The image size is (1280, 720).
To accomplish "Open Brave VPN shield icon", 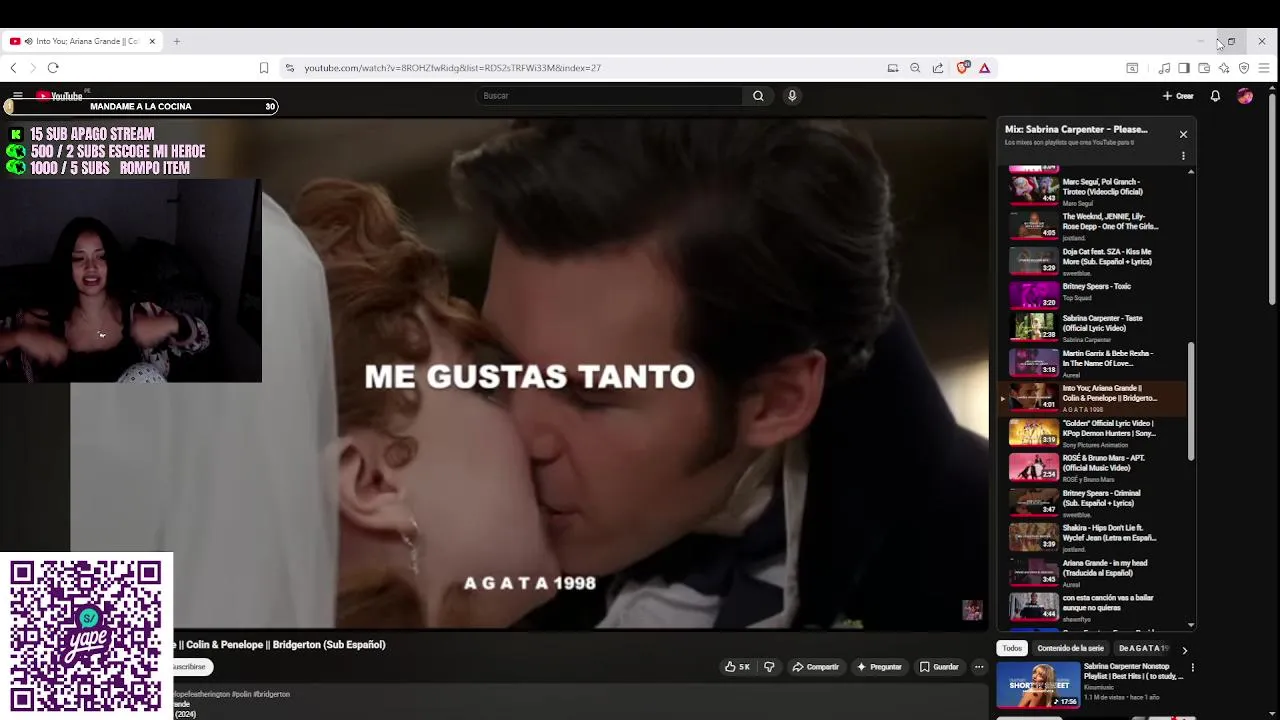I will (1244, 68).
